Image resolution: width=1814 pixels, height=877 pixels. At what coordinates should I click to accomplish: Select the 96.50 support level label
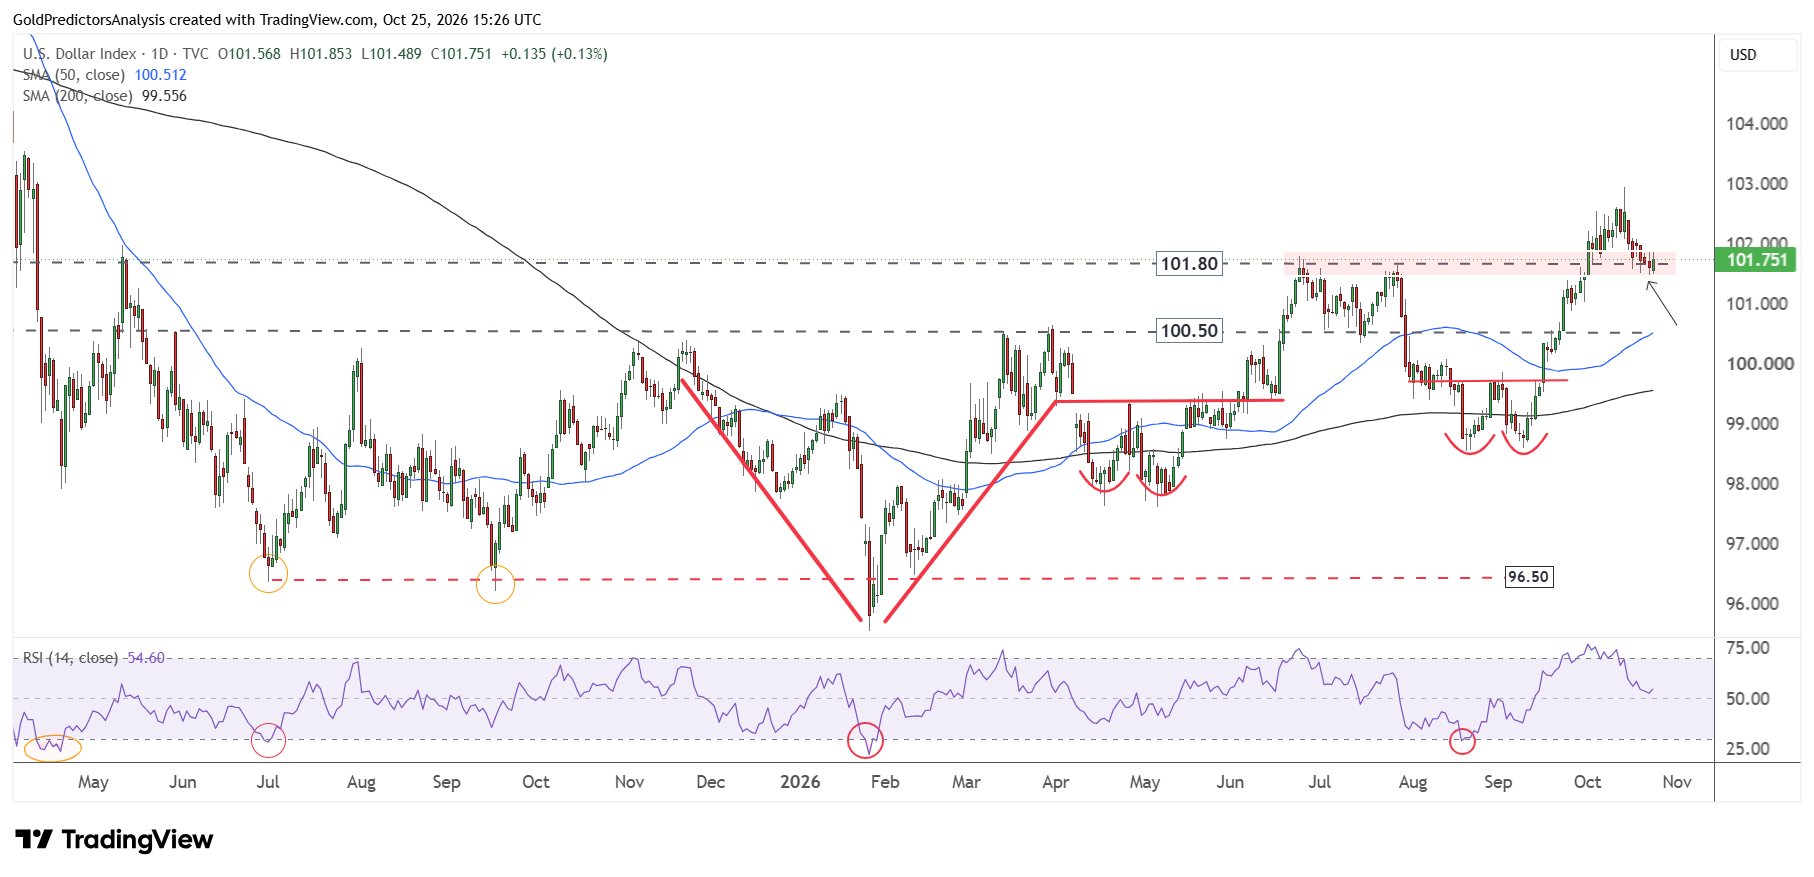(x=1529, y=577)
